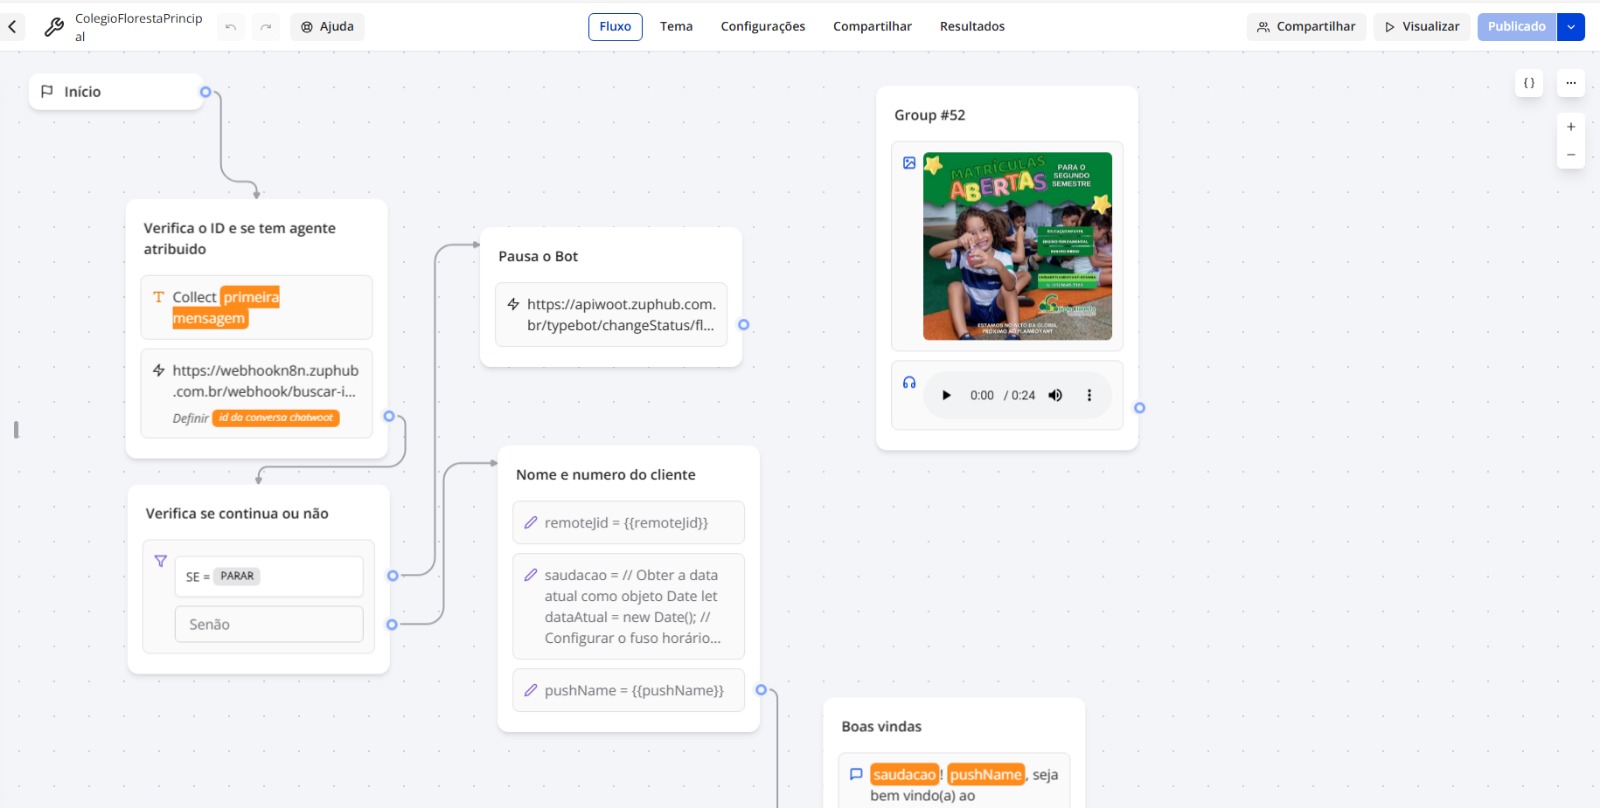
Task: Open the wrench tool icon
Action: point(54,27)
